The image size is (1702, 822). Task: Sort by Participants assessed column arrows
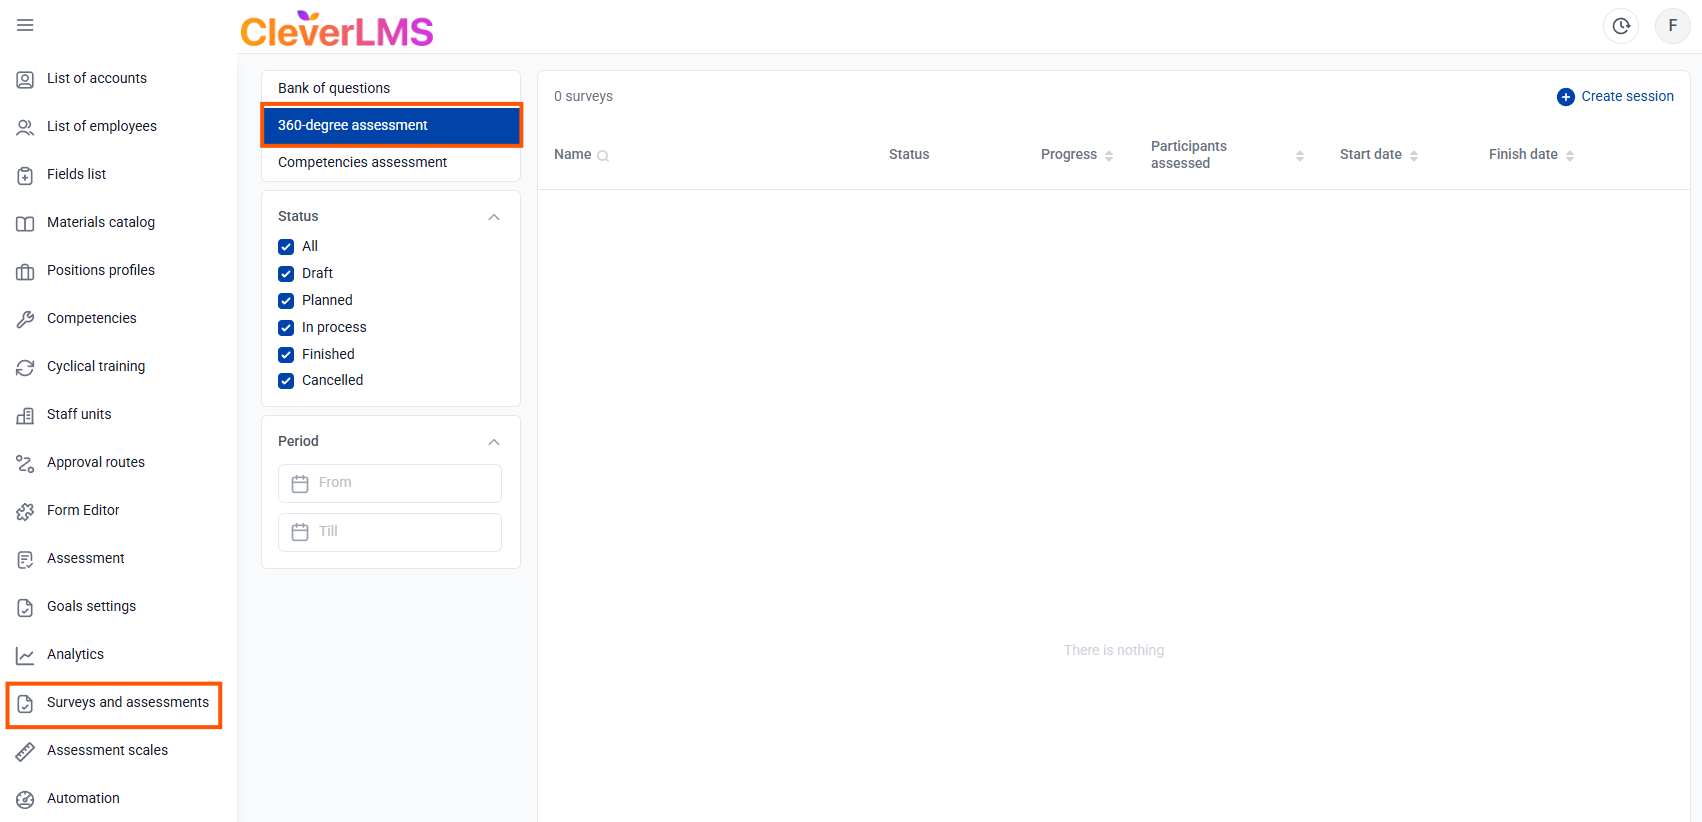pos(1300,155)
